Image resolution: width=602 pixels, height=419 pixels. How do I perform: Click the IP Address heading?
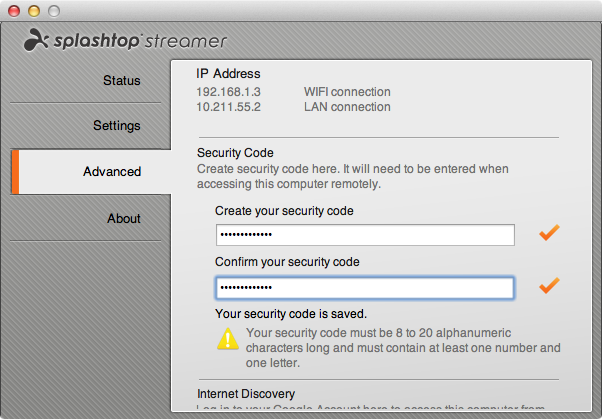coord(228,73)
